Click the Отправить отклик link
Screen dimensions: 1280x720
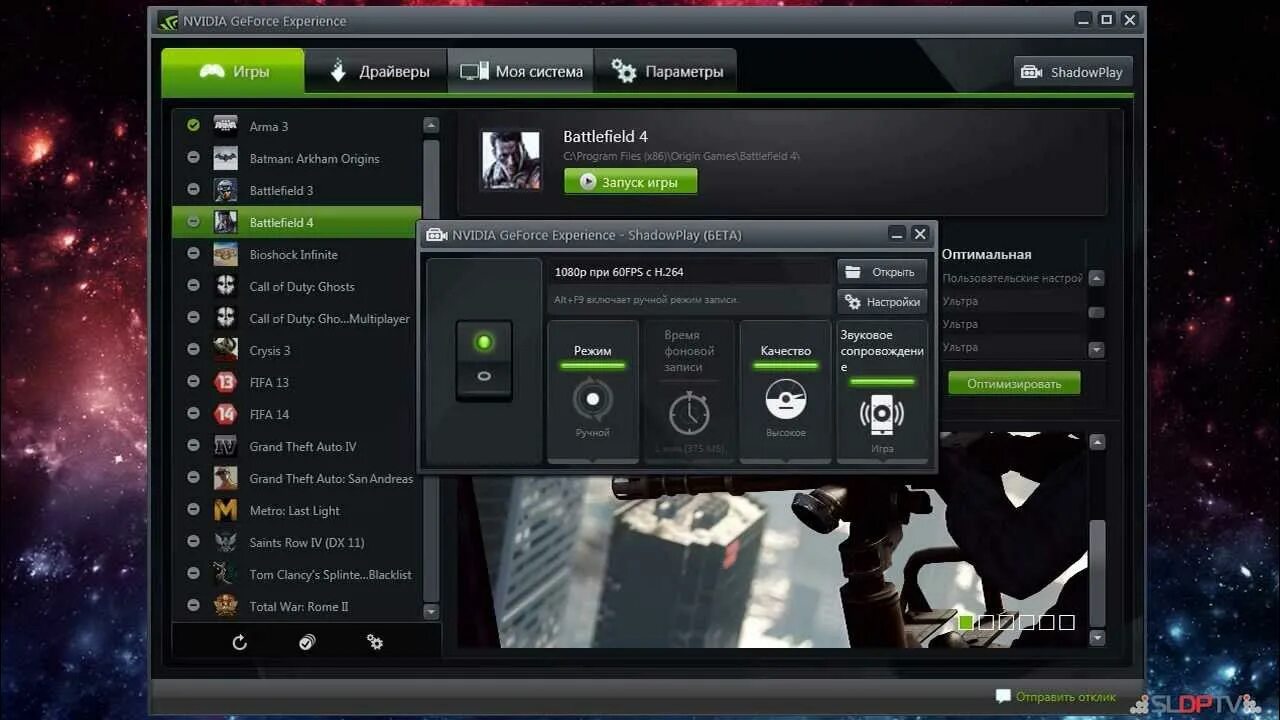(x=1056, y=697)
